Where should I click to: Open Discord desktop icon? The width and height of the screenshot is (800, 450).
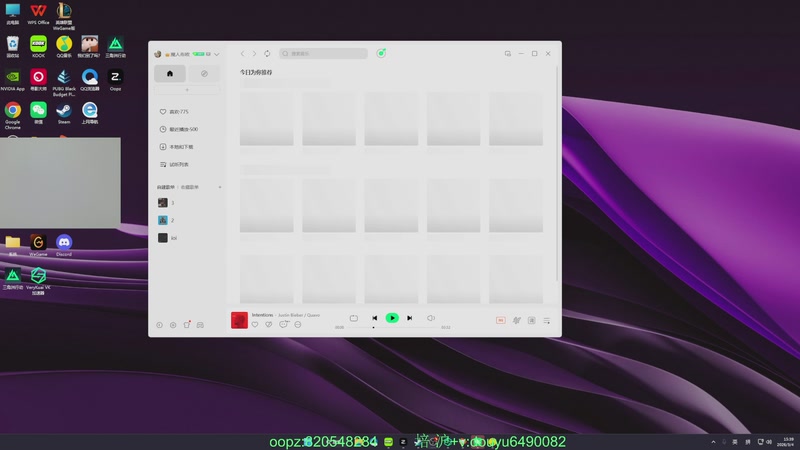click(x=64, y=245)
